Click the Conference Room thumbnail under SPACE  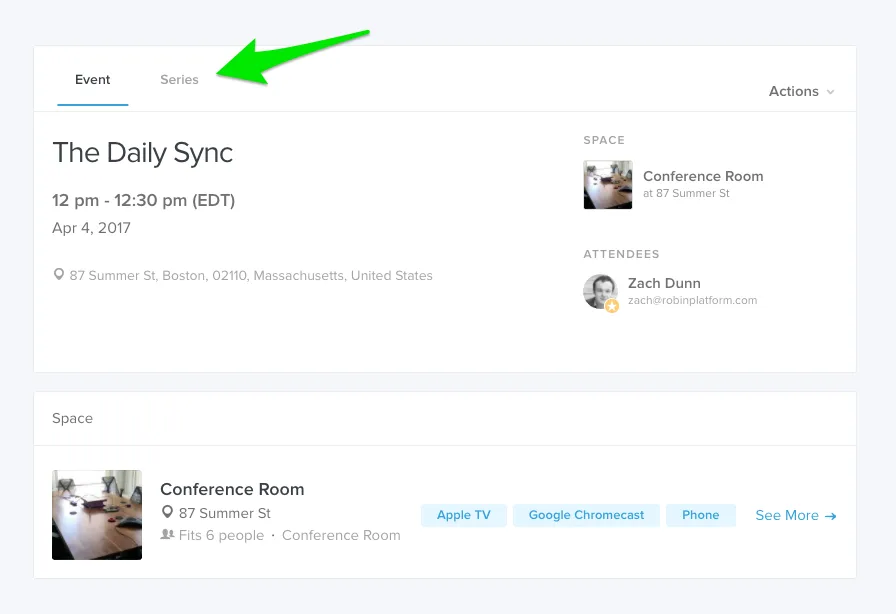coord(607,185)
